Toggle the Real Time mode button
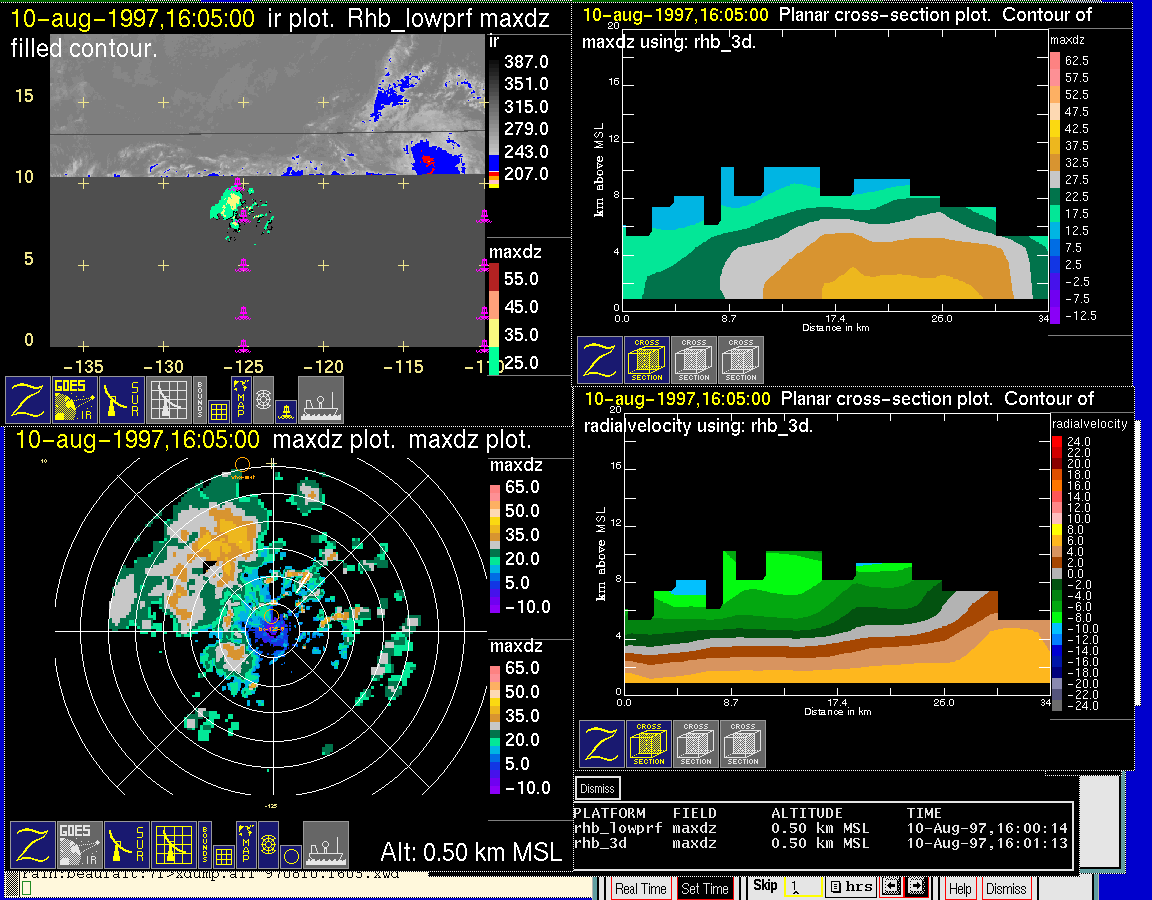 pyautogui.click(x=640, y=888)
